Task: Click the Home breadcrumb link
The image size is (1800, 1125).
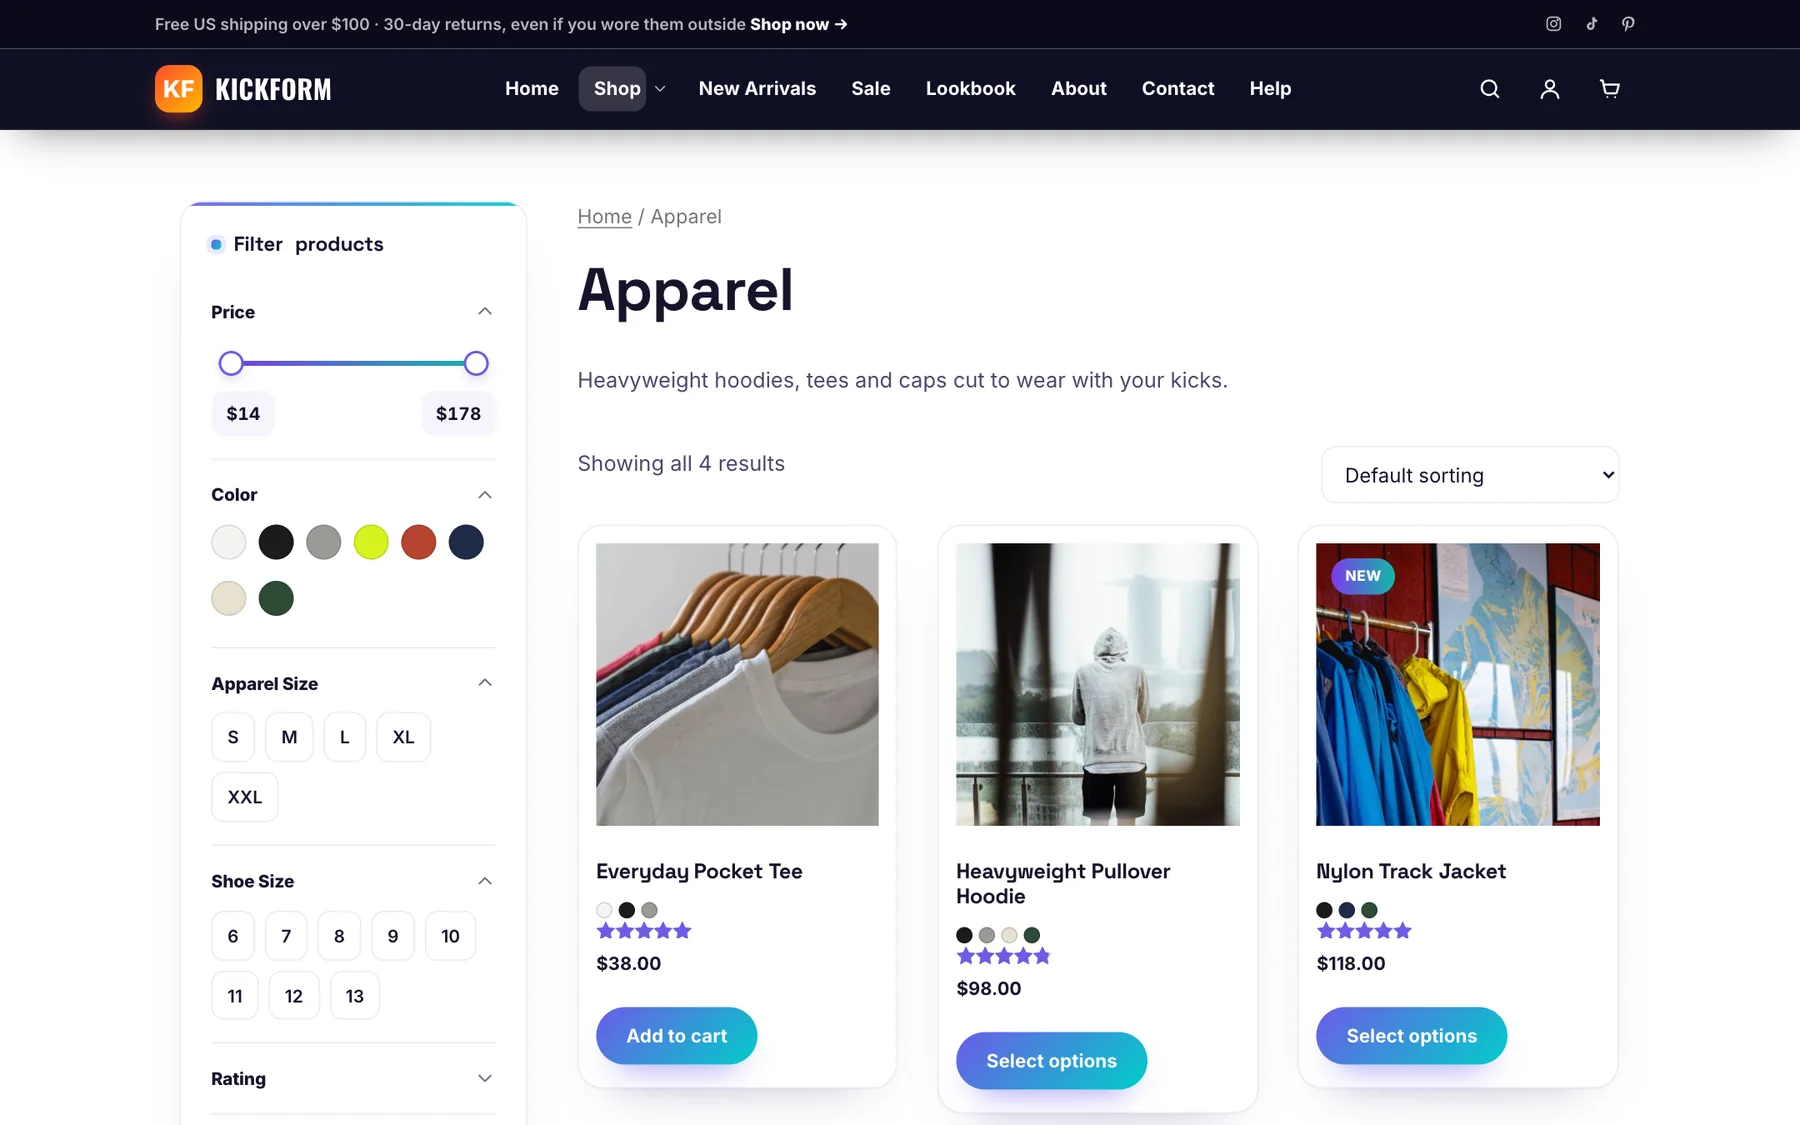Action: [x=605, y=217]
